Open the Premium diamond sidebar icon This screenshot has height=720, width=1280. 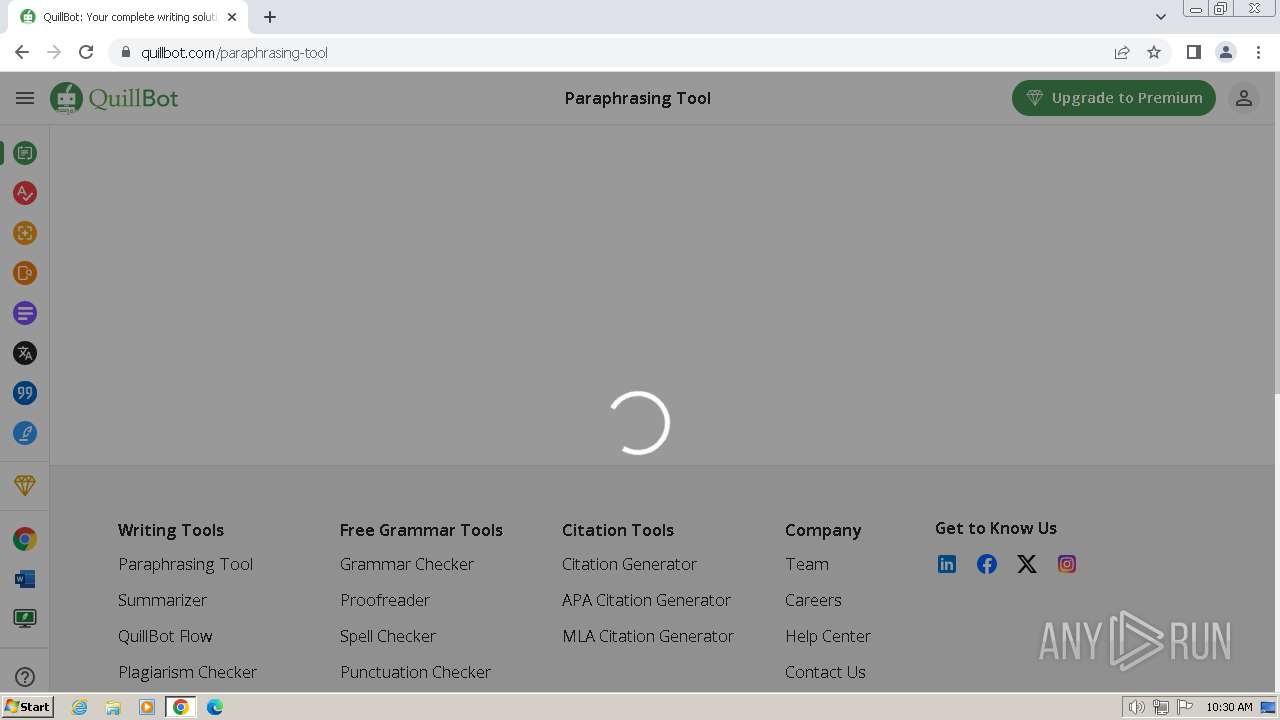25,485
